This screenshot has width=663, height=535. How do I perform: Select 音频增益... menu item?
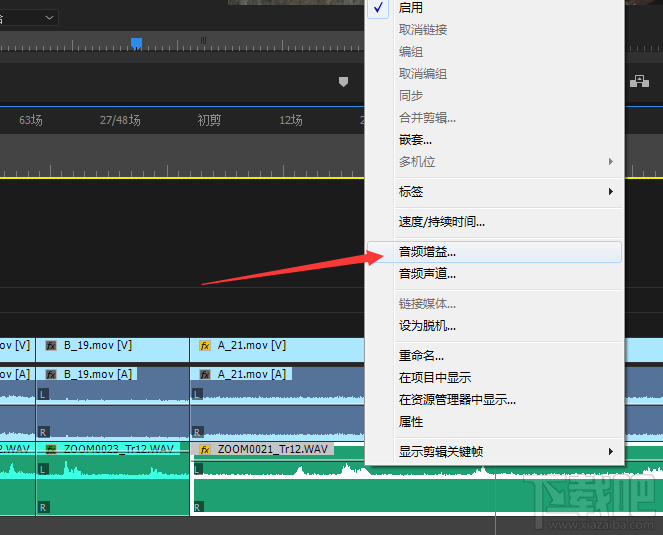[x=495, y=252]
